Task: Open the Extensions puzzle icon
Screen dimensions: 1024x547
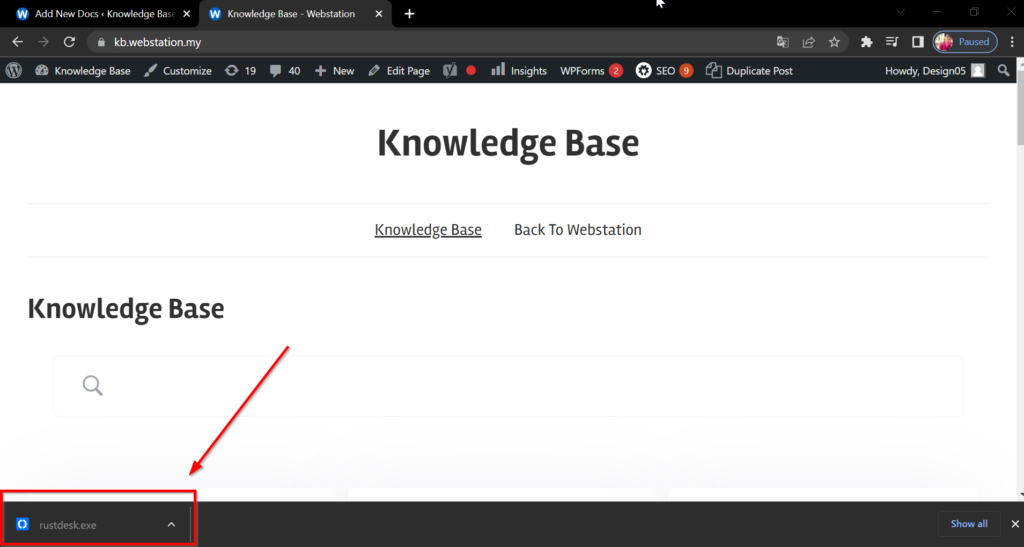Action: [867, 42]
